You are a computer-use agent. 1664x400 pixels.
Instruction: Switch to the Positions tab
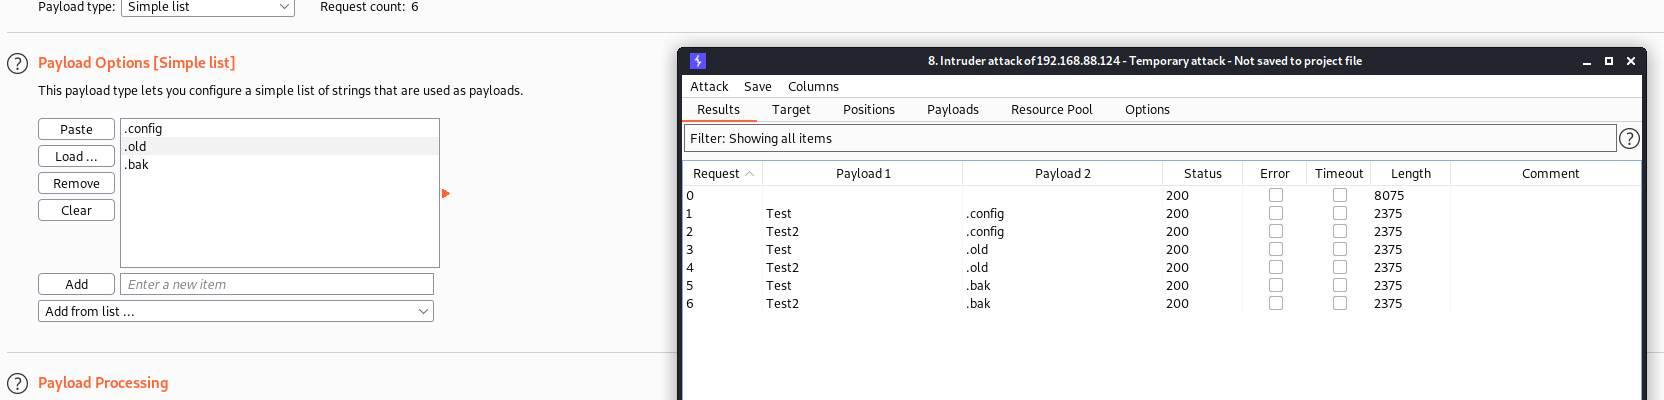869,110
